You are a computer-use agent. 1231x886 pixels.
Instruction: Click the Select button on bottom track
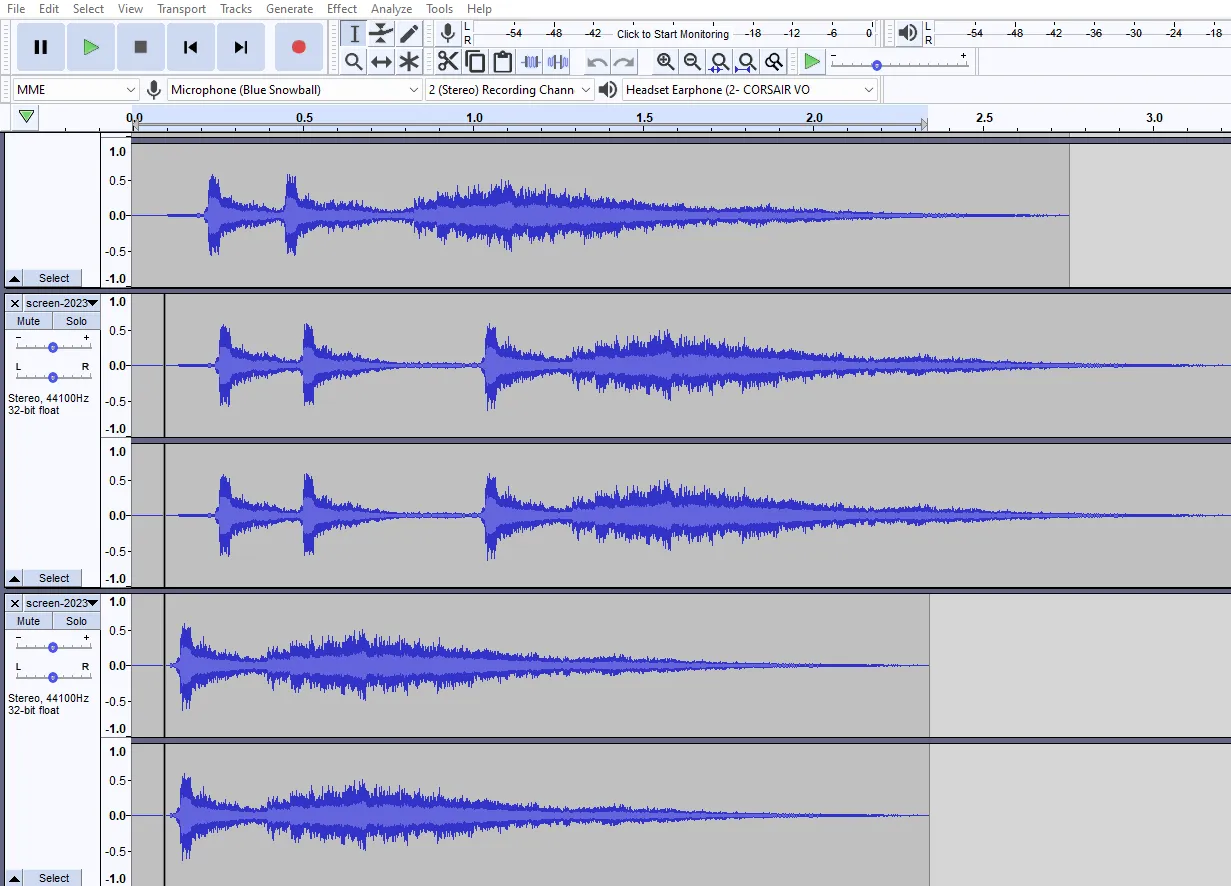52,877
